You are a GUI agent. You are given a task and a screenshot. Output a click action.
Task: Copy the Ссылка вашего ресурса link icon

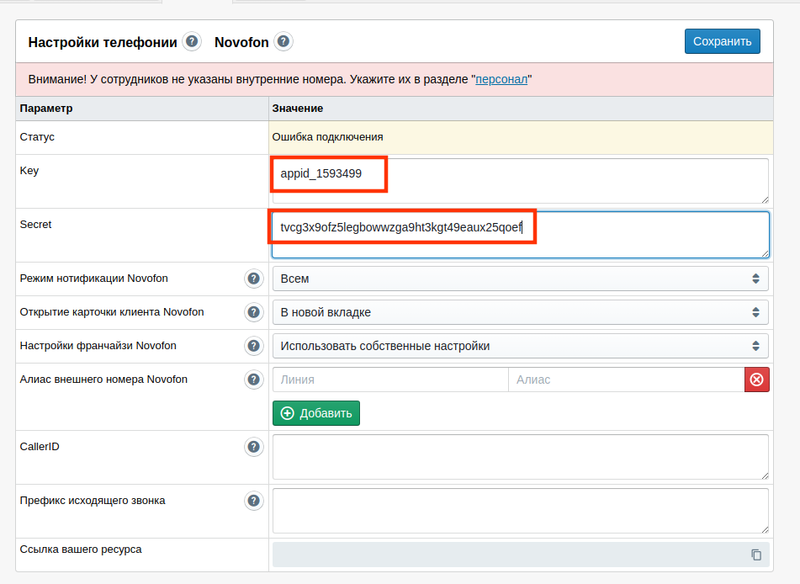756,554
